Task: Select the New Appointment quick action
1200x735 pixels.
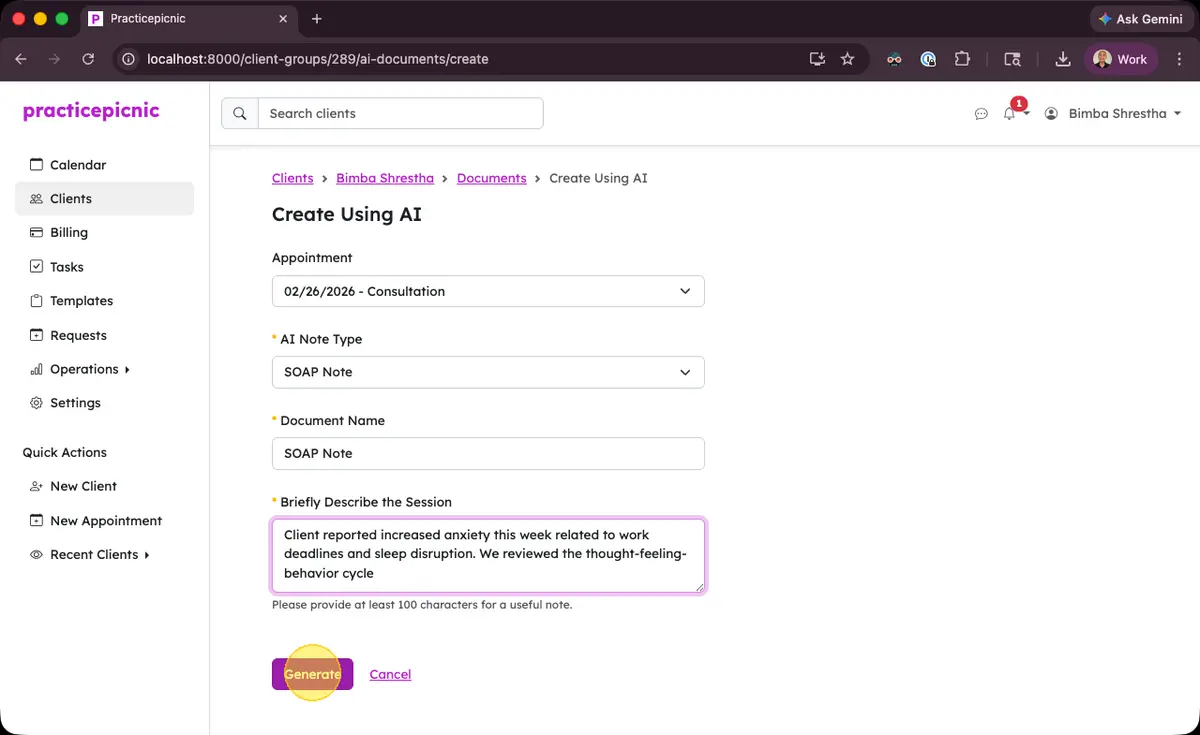Action: pyautogui.click(x=105, y=520)
